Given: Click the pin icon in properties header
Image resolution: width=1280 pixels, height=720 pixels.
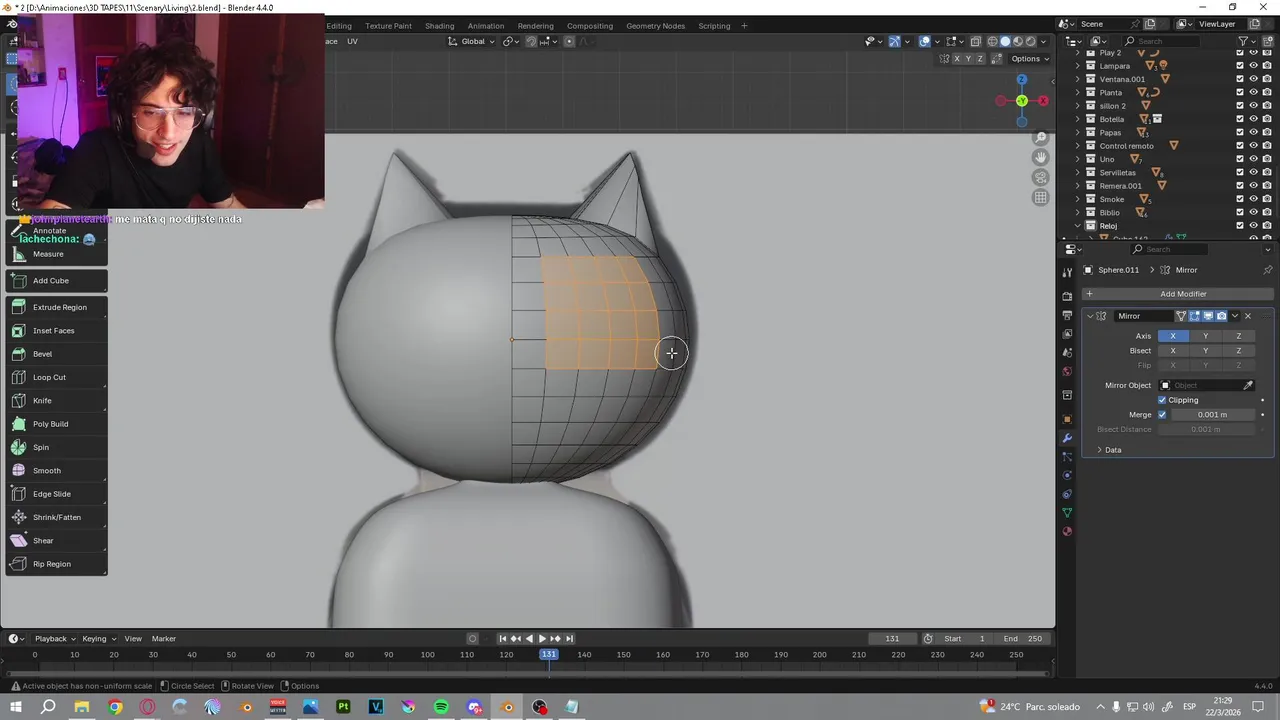Looking at the screenshot, I should tap(1268, 270).
